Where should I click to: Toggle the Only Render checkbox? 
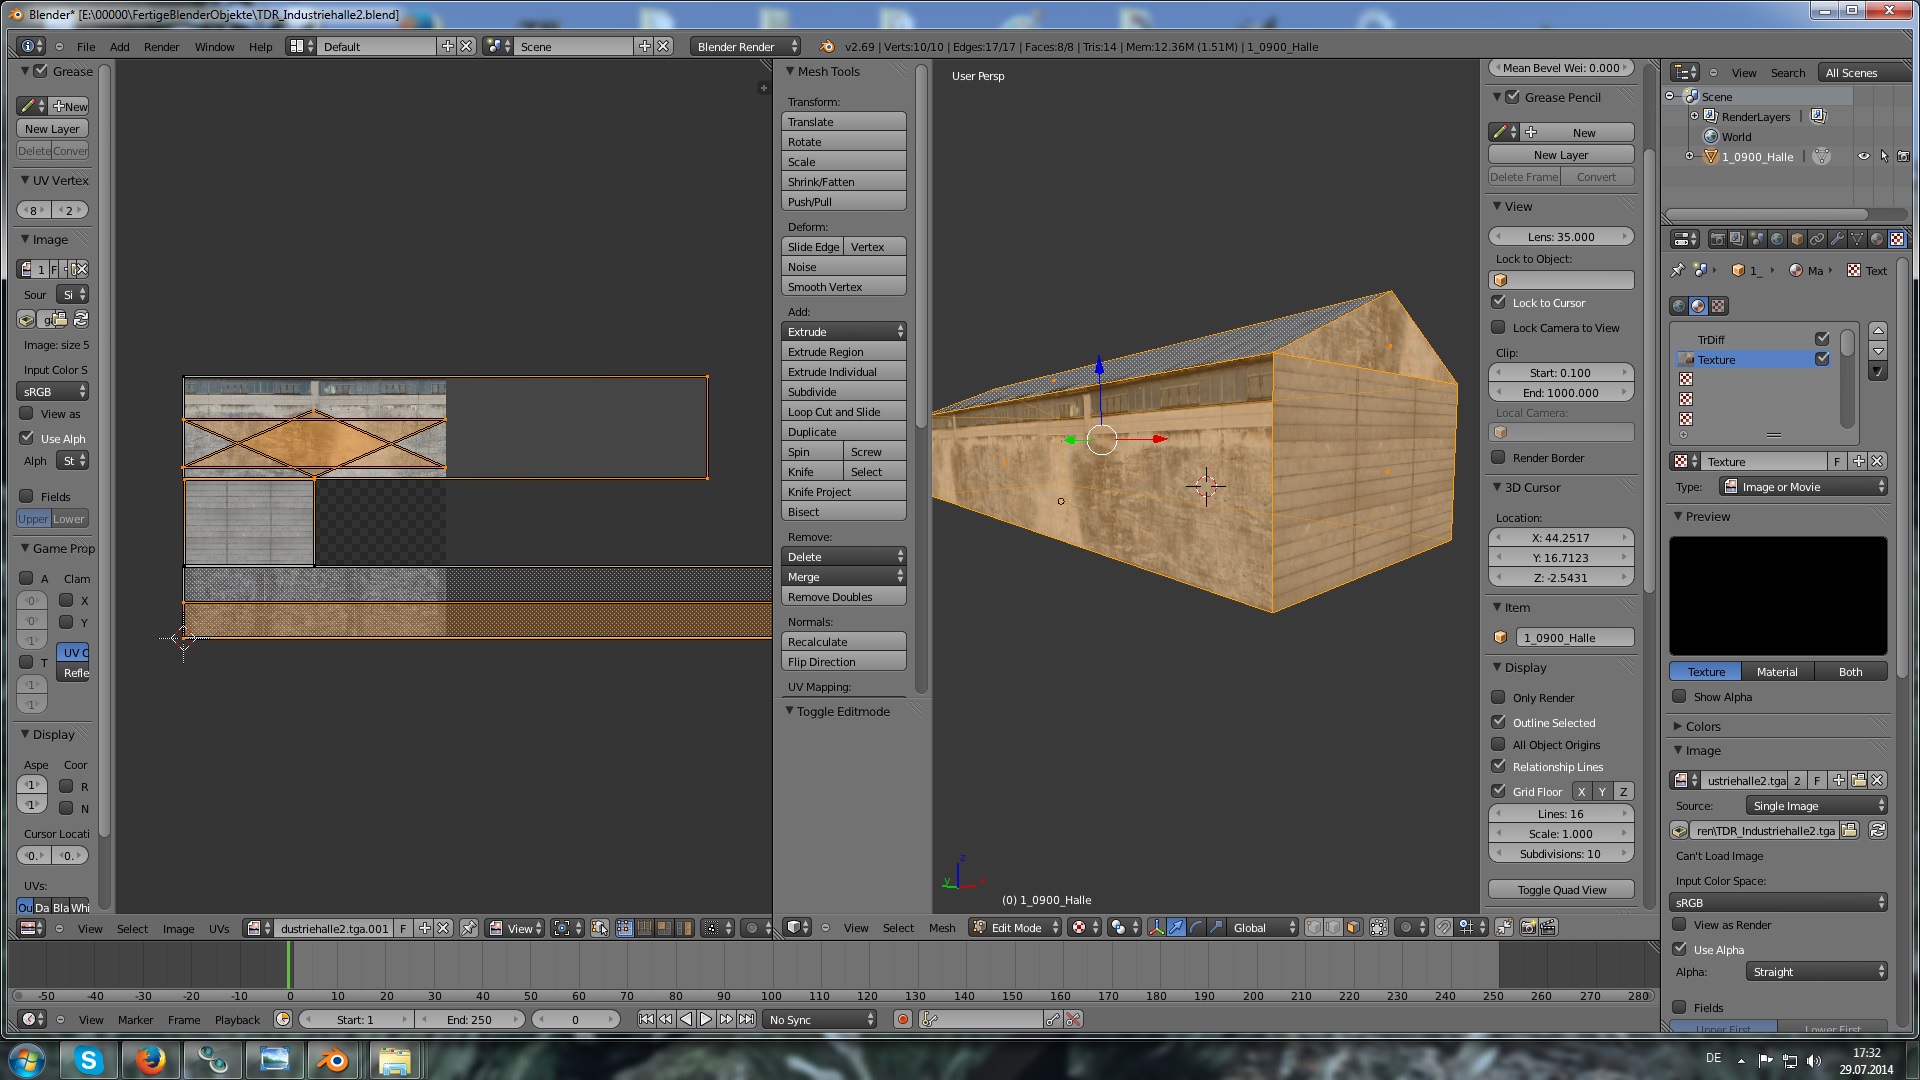pos(1498,698)
